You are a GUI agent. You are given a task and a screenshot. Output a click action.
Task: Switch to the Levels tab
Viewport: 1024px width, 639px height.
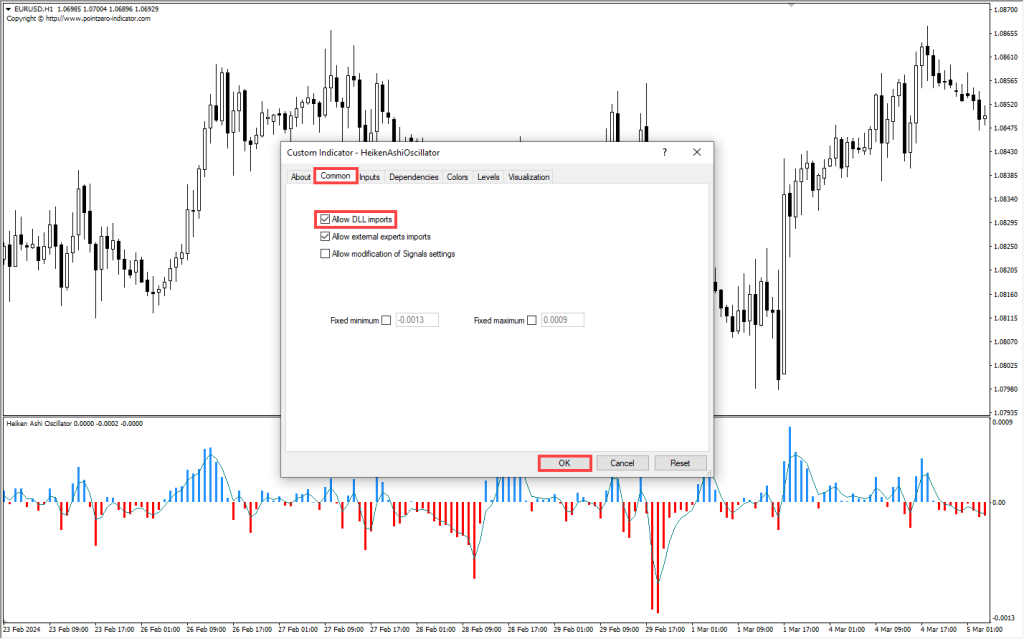pos(488,177)
